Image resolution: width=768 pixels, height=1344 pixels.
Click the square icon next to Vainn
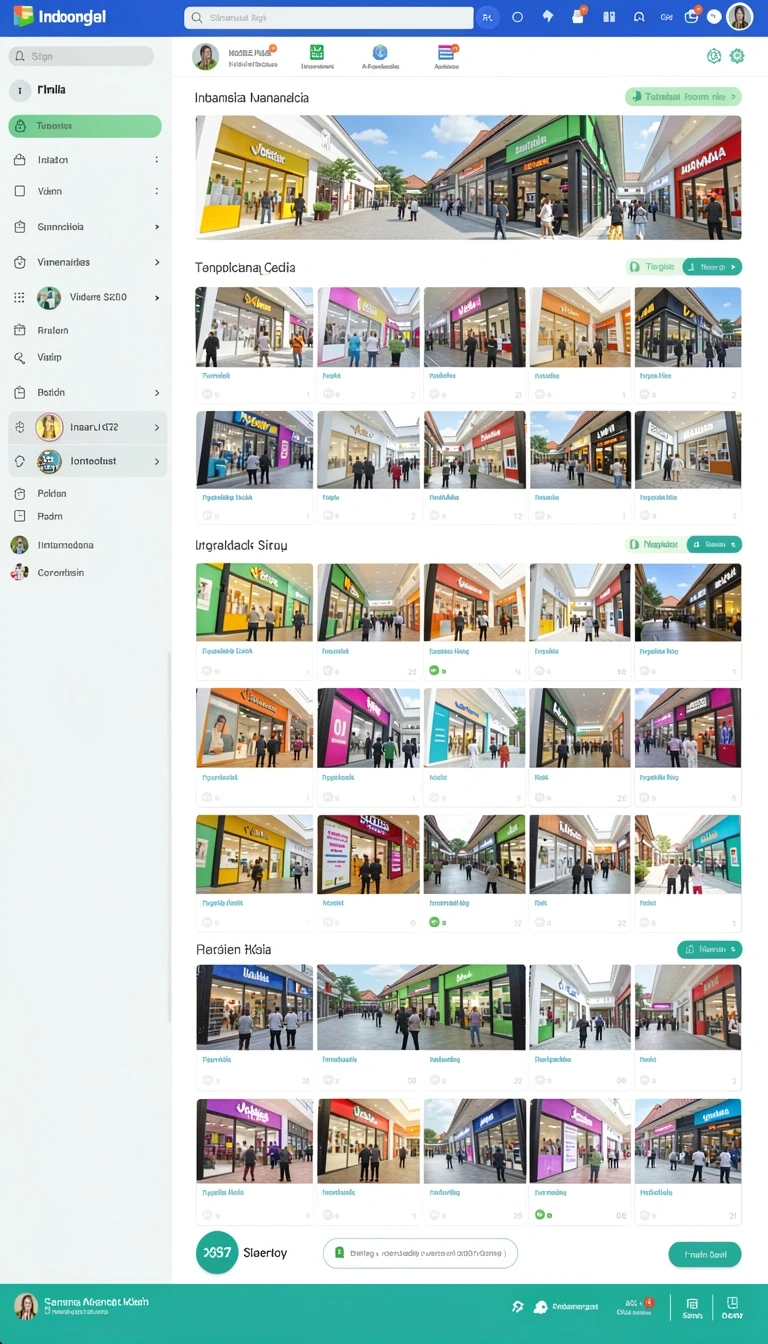click(19, 191)
